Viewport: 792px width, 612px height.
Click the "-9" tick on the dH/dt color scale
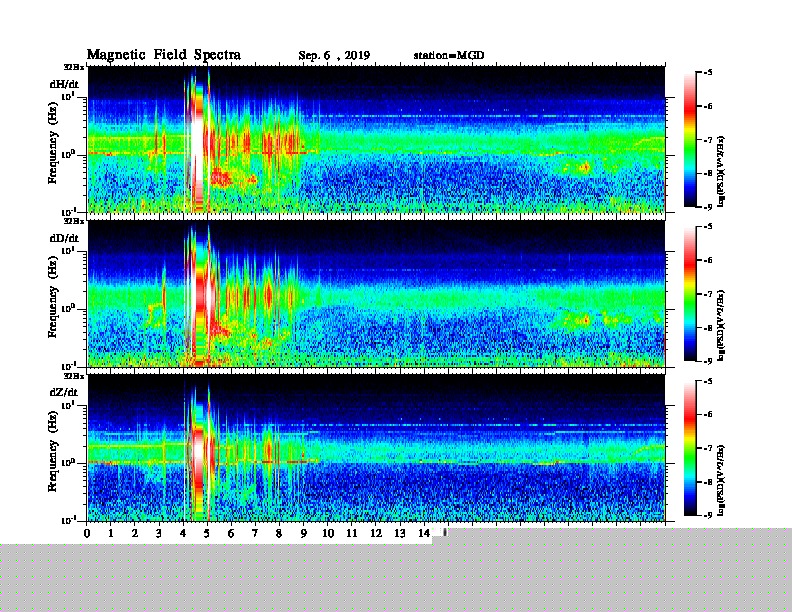click(708, 207)
